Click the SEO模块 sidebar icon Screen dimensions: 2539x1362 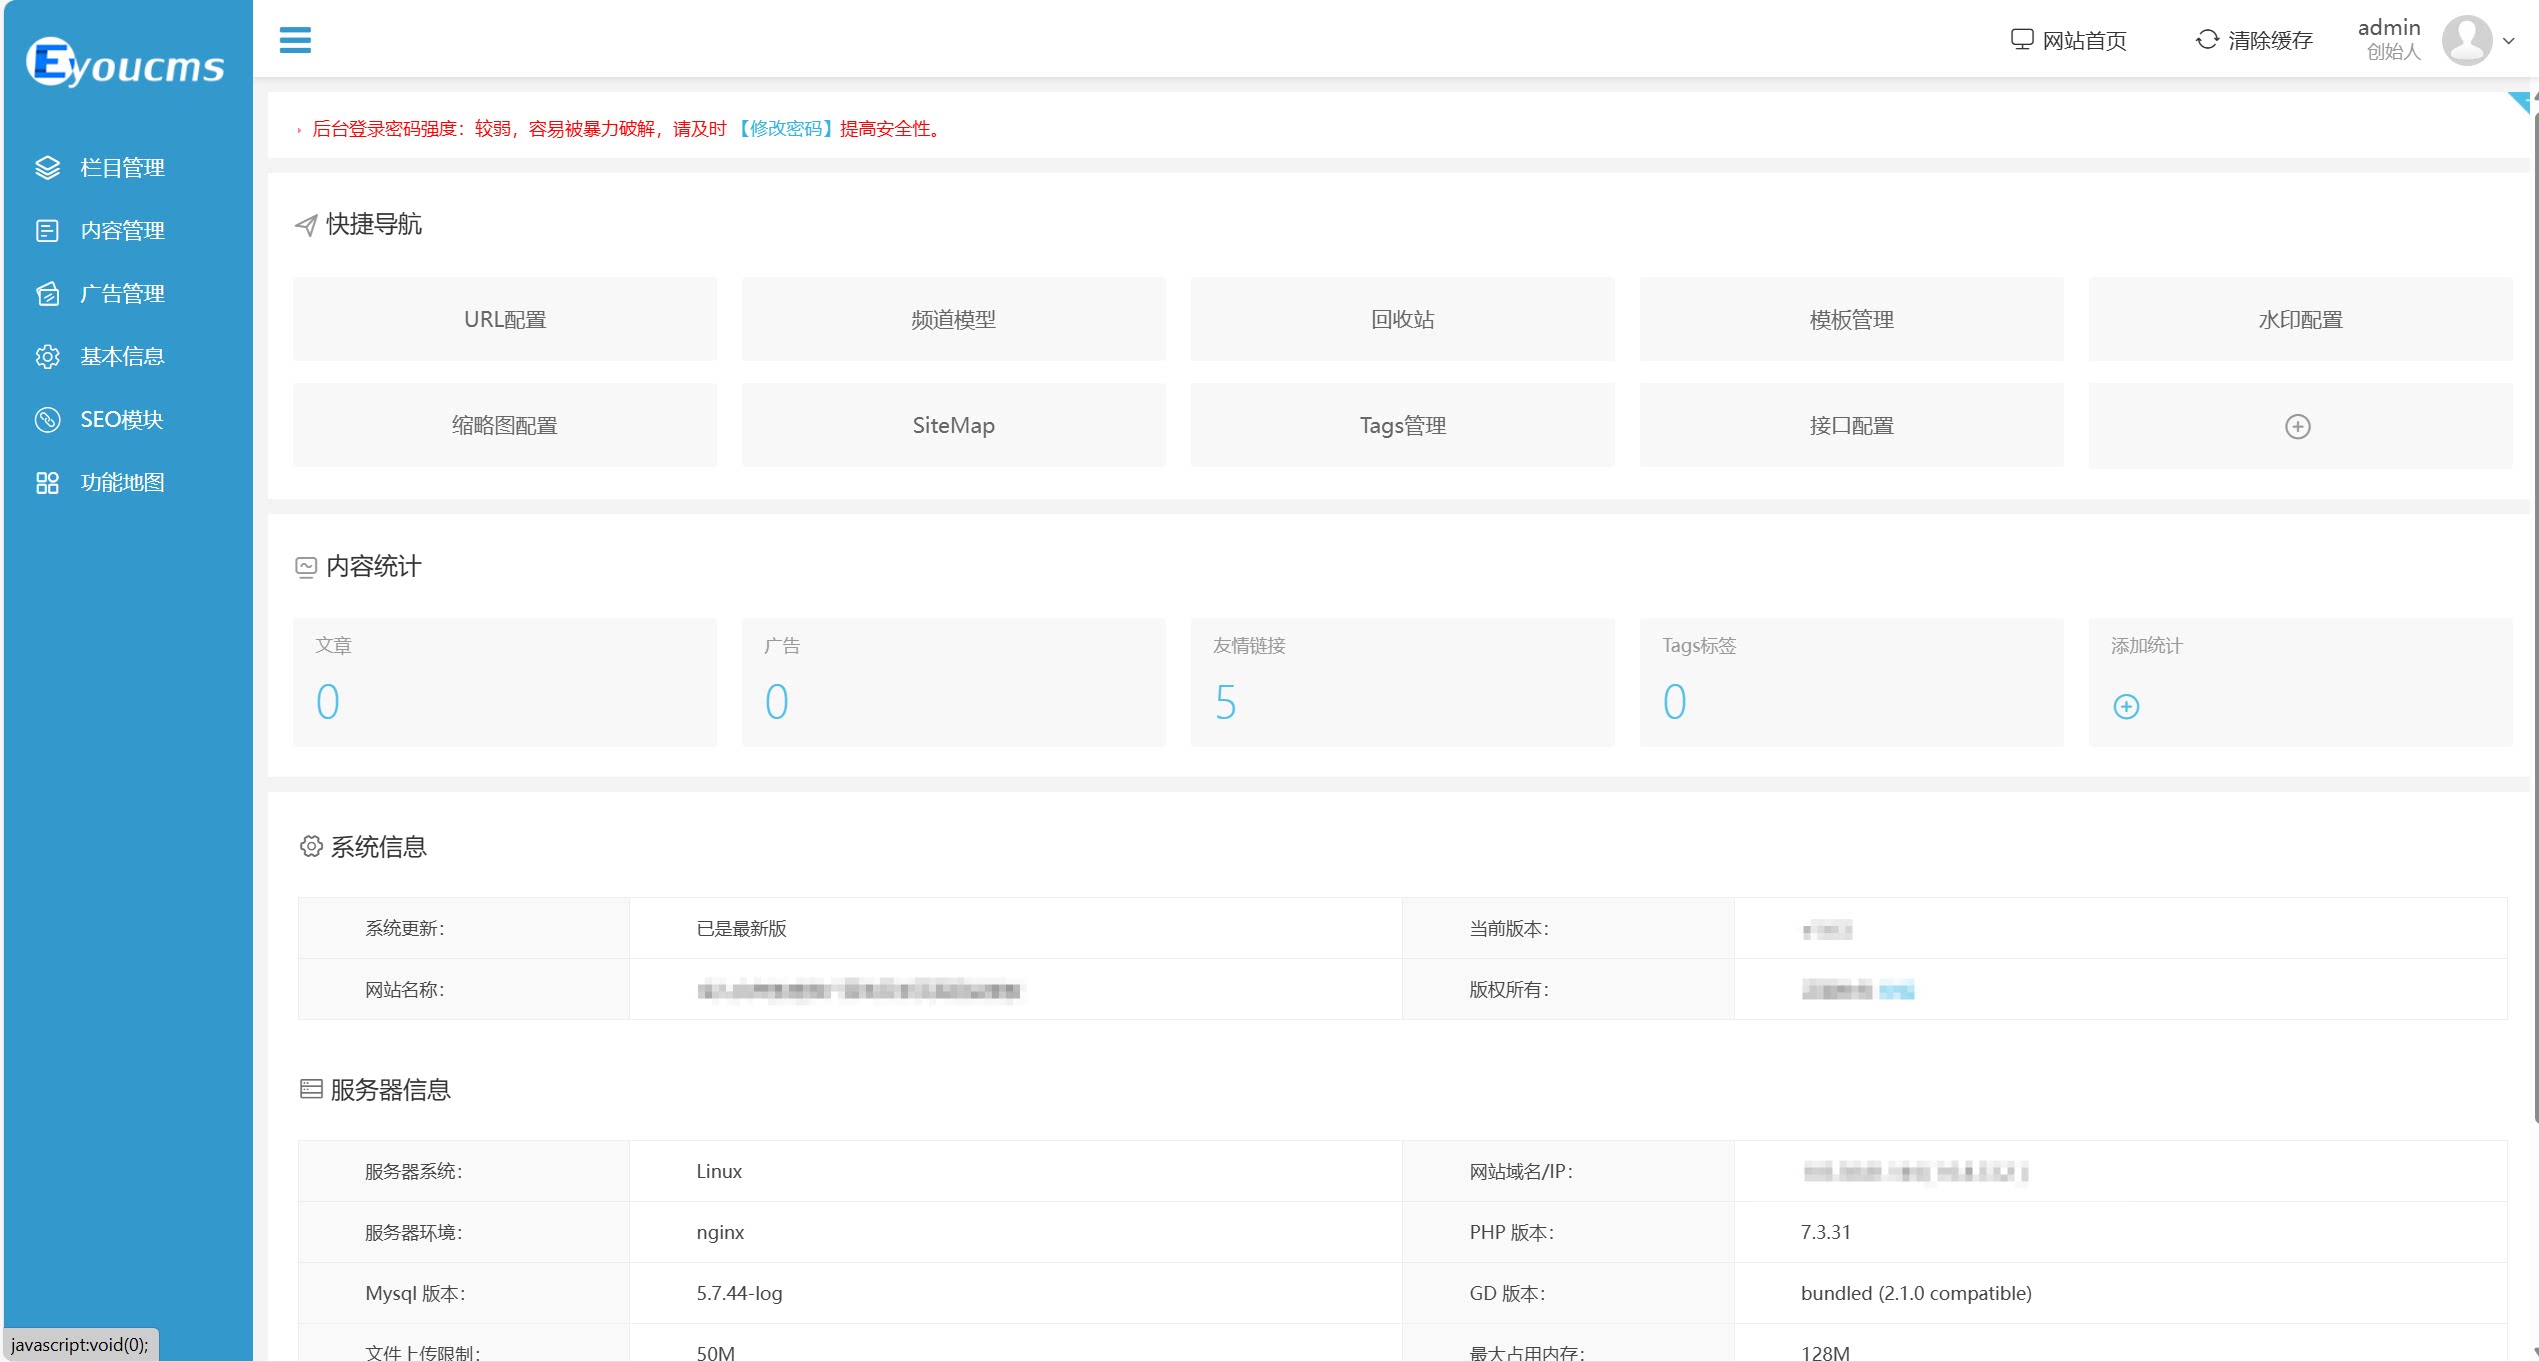(47, 420)
